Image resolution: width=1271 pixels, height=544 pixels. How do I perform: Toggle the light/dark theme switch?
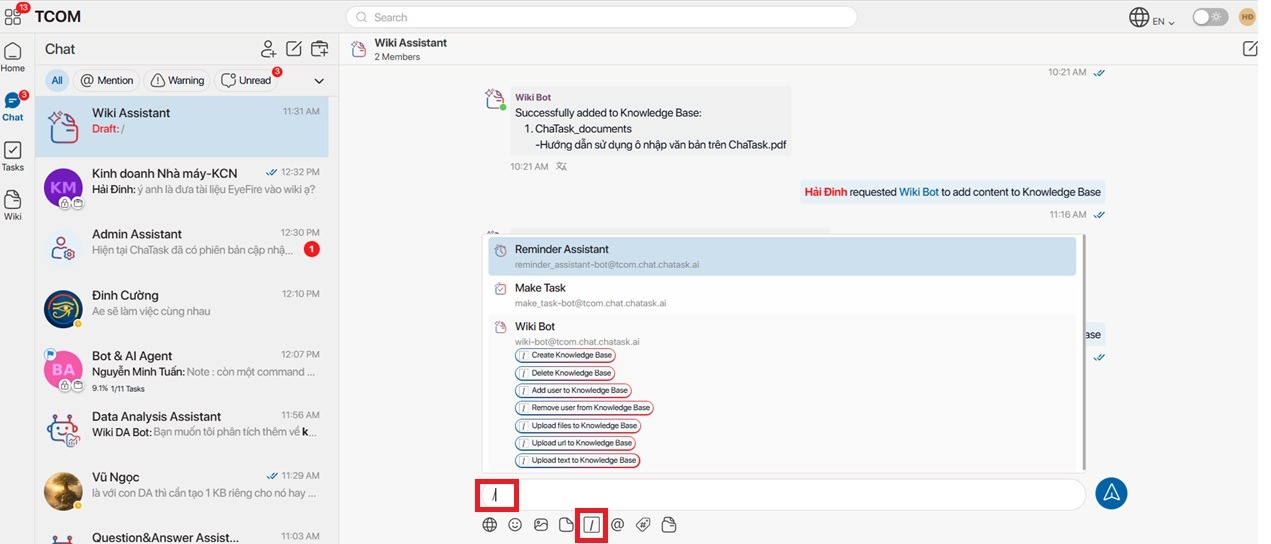(1210, 17)
